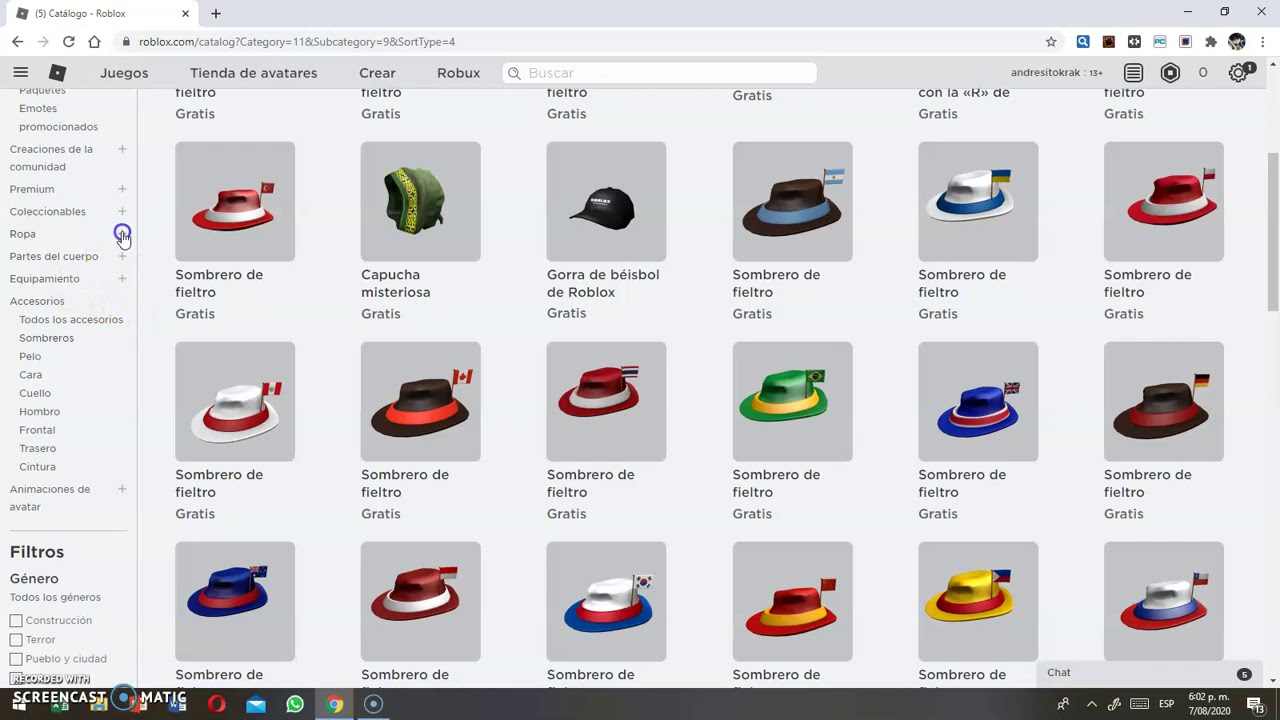The image size is (1280, 720).
Task: Click black Roblox baseball cap thumbnail
Action: tap(606, 201)
